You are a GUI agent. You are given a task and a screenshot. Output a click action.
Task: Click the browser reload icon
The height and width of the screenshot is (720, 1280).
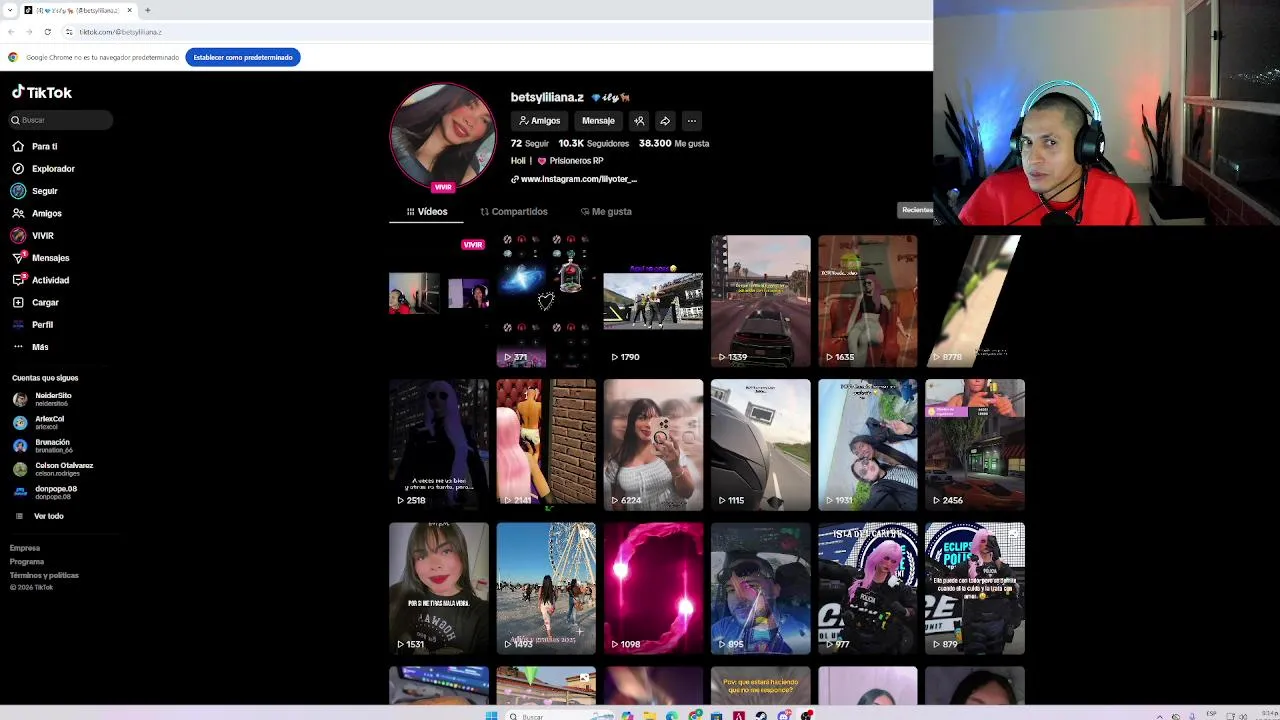(x=47, y=32)
